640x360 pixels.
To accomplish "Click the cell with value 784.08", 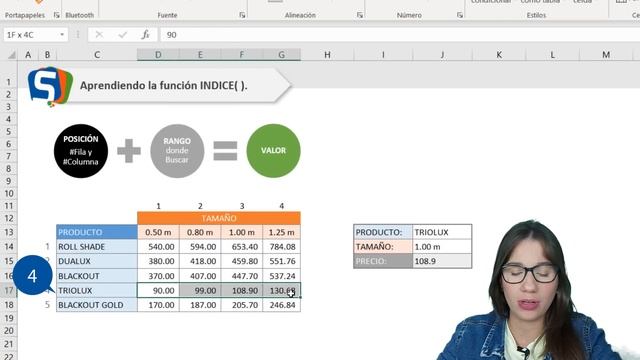I will coord(282,247).
